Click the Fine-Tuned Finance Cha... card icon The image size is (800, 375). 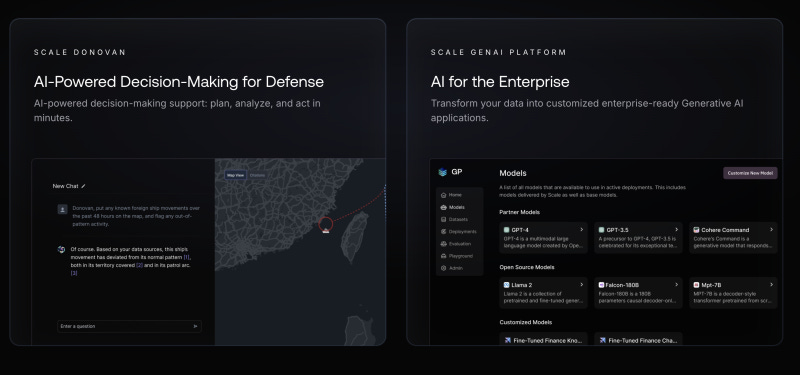(603, 340)
